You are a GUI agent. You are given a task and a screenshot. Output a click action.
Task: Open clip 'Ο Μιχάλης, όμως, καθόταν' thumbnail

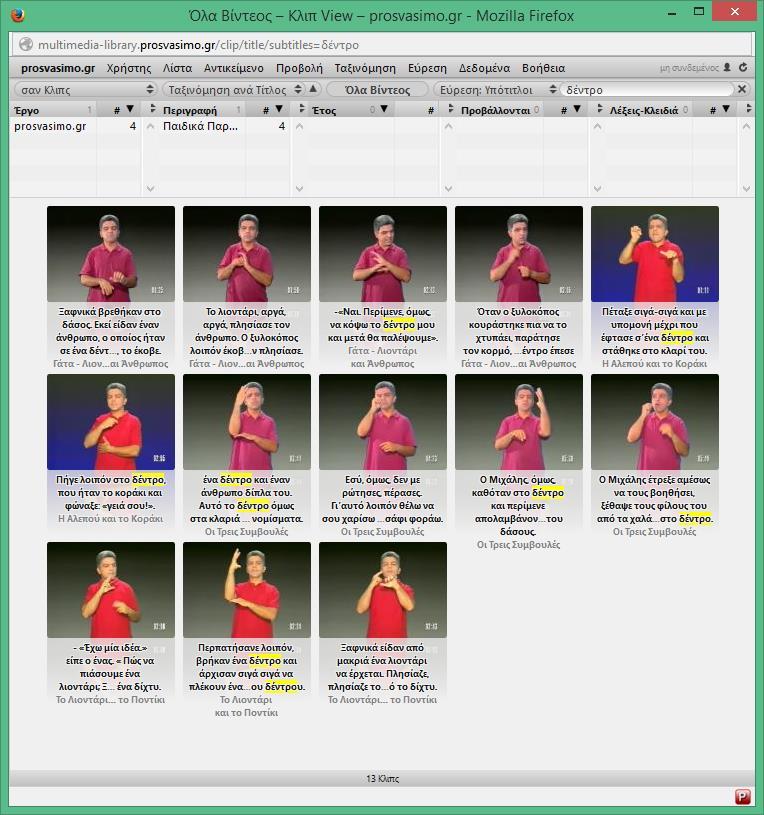tap(519, 422)
